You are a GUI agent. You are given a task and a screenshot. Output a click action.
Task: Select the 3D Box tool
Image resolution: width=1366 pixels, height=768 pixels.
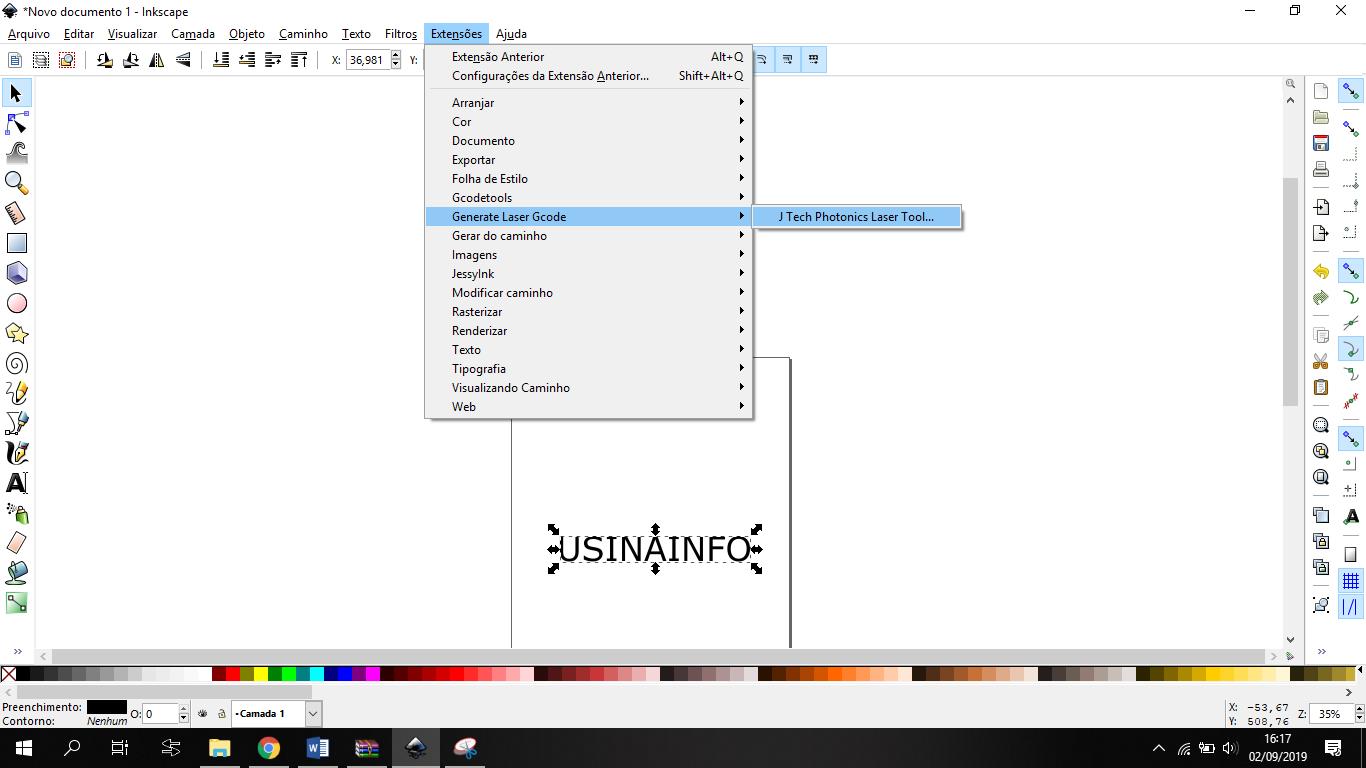[x=16, y=273]
